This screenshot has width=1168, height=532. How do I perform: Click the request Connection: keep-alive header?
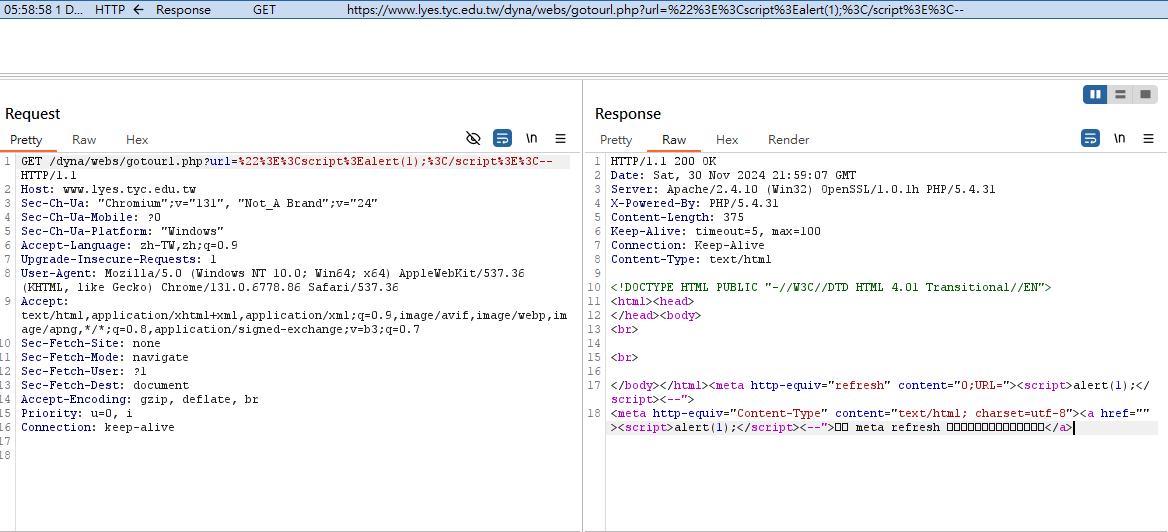[x=98, y=428]
